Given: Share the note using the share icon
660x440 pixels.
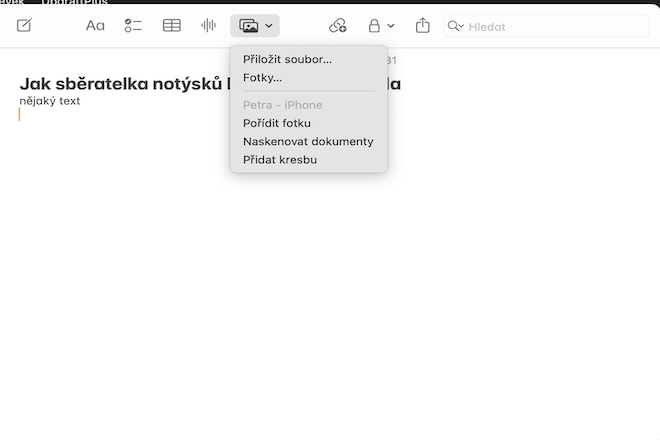Looking at the screenshot, I should 422,26.
